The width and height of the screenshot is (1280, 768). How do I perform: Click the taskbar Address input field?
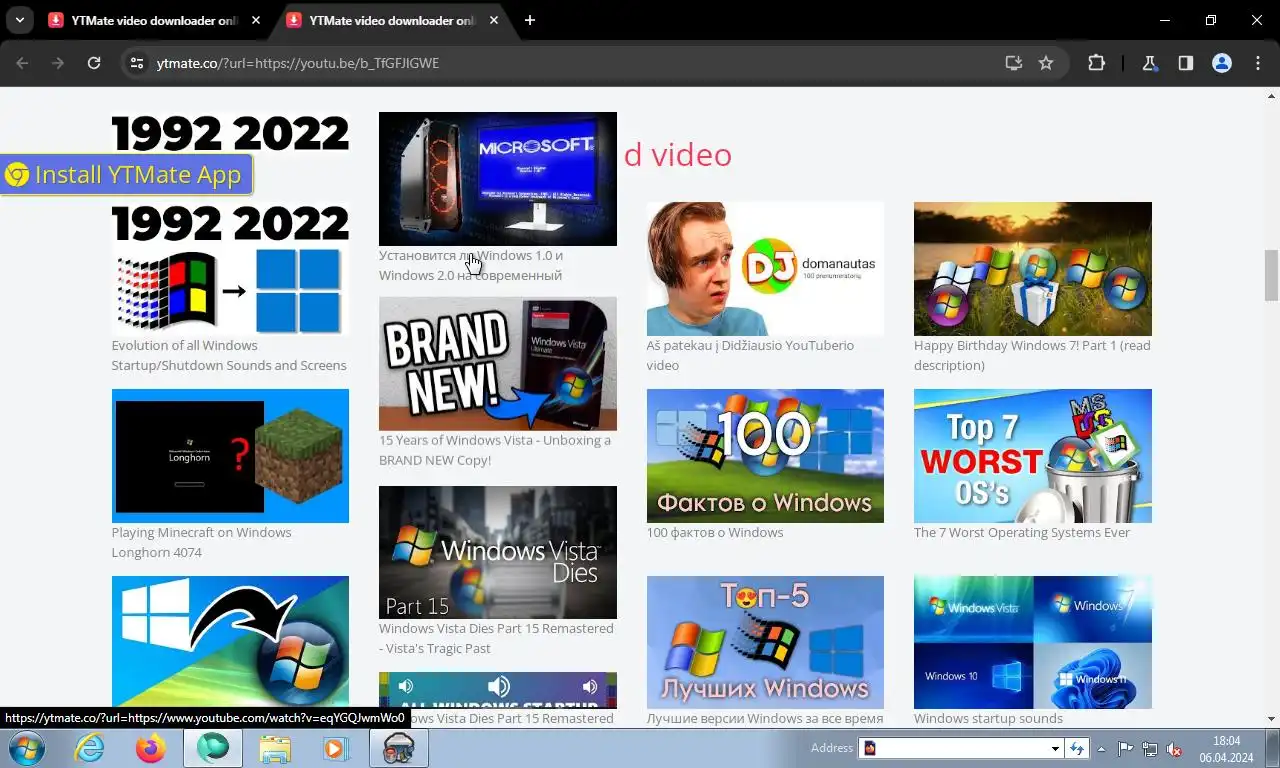[x=953, y=748]
